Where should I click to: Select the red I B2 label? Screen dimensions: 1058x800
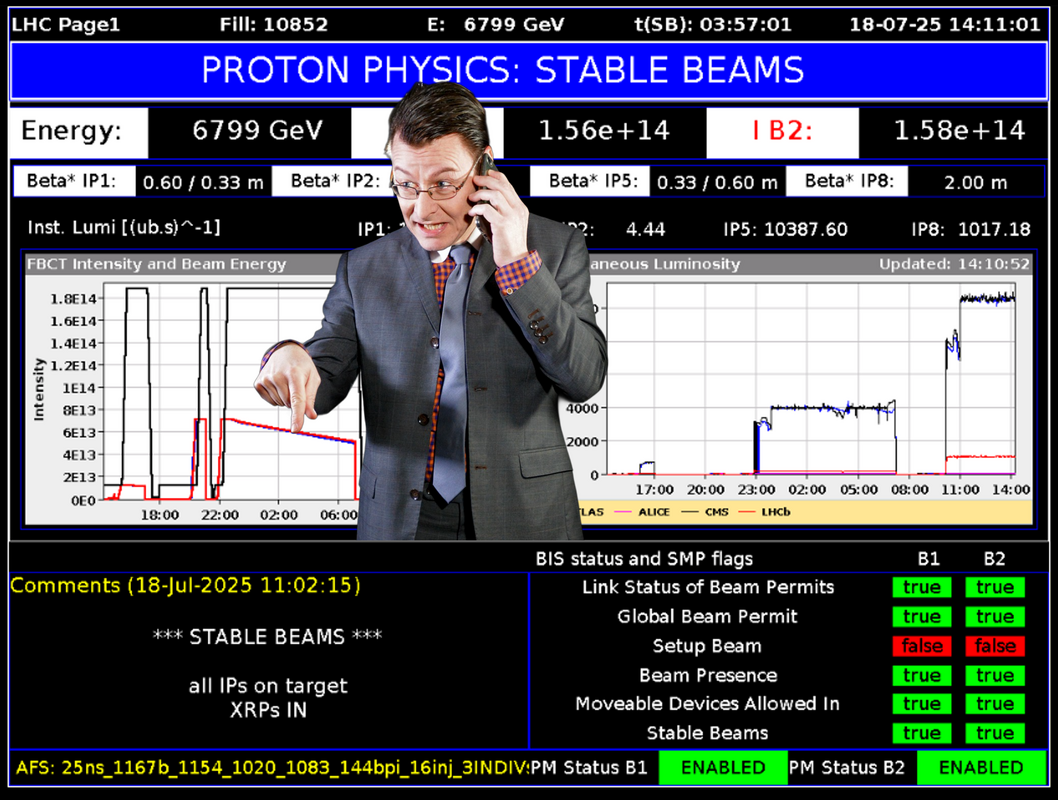coord(782,131)
